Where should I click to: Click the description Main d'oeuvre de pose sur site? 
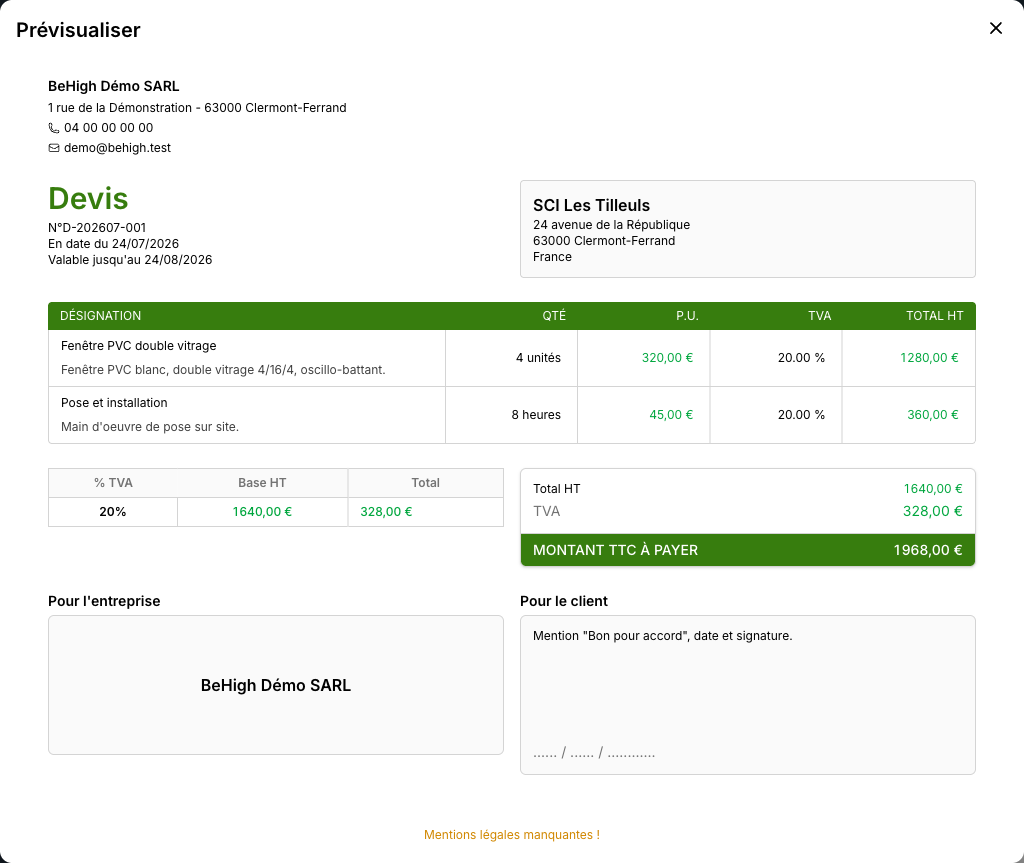click(x=150, y=427)
